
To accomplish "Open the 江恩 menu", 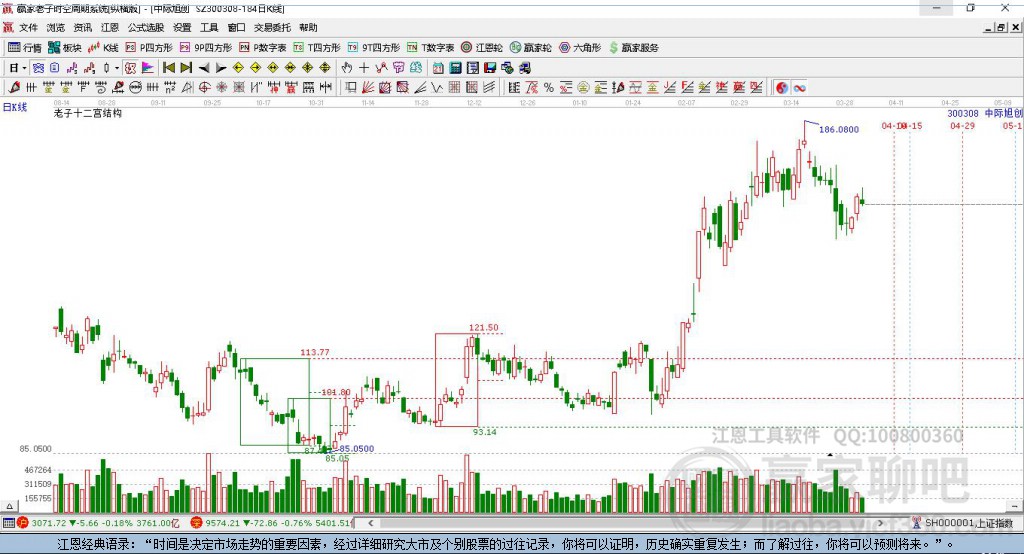I will point(110,27).
